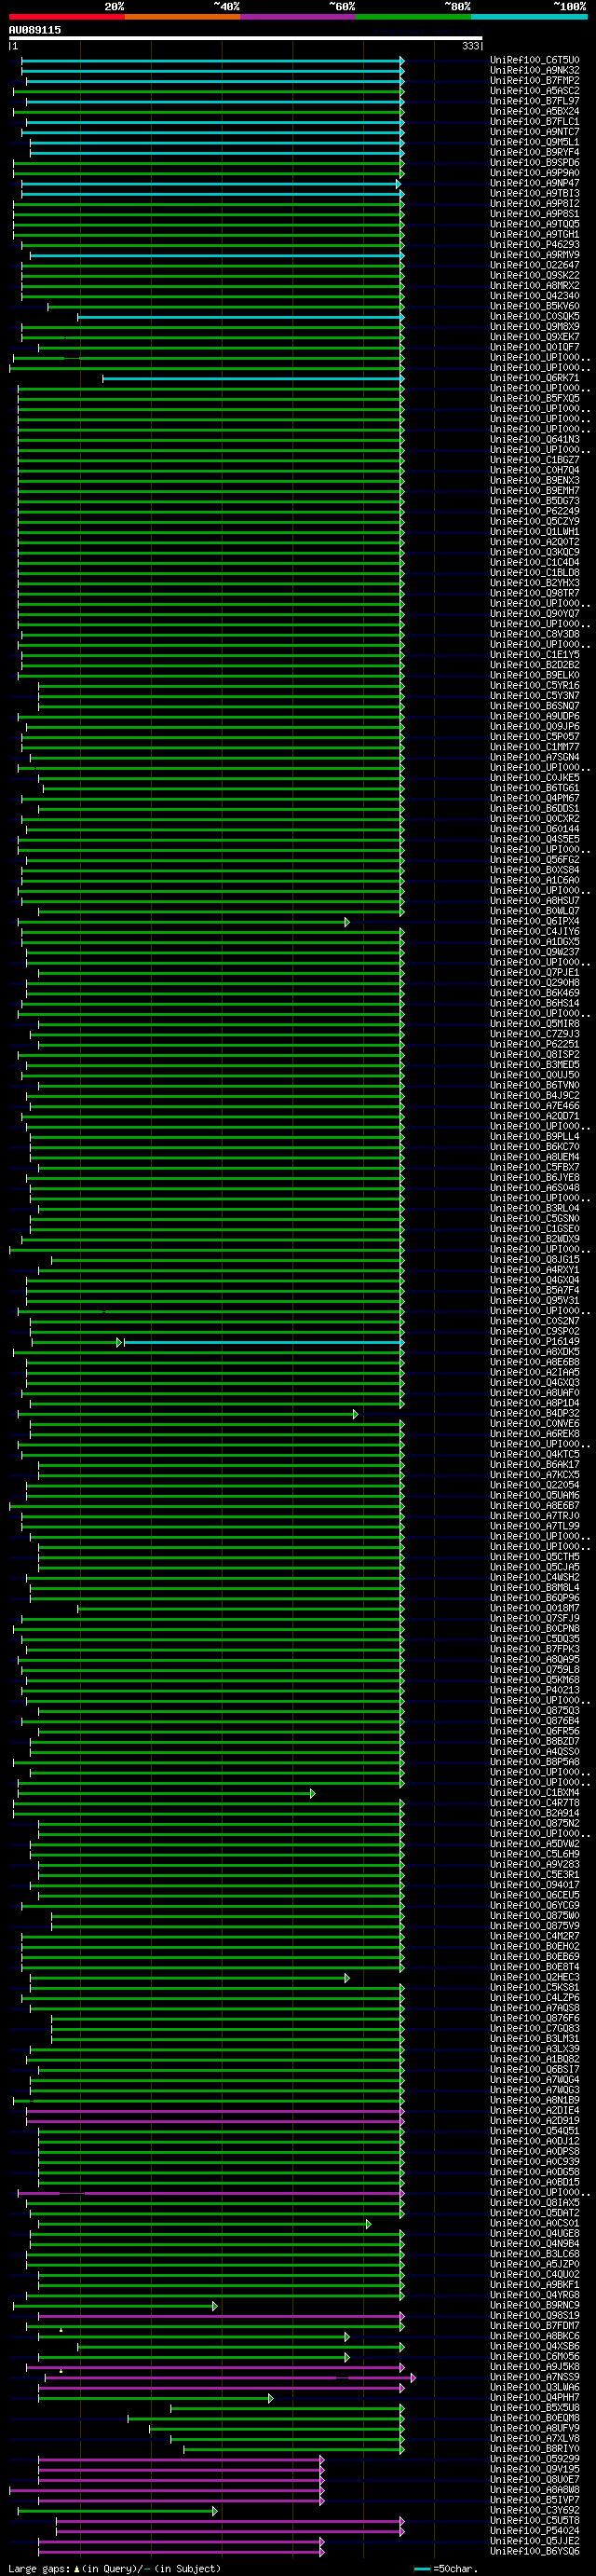Click the Large gaps legend text
The width and height of the screenshot is (596, 2576).
114,2568
